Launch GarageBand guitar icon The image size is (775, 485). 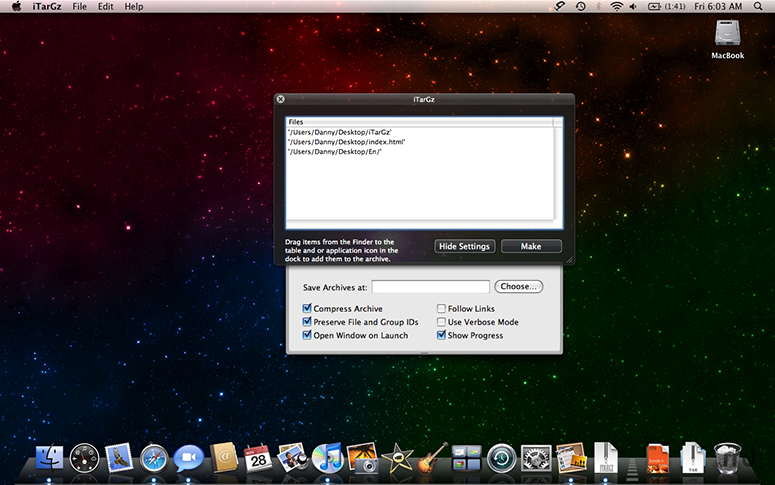coord(432,458)
